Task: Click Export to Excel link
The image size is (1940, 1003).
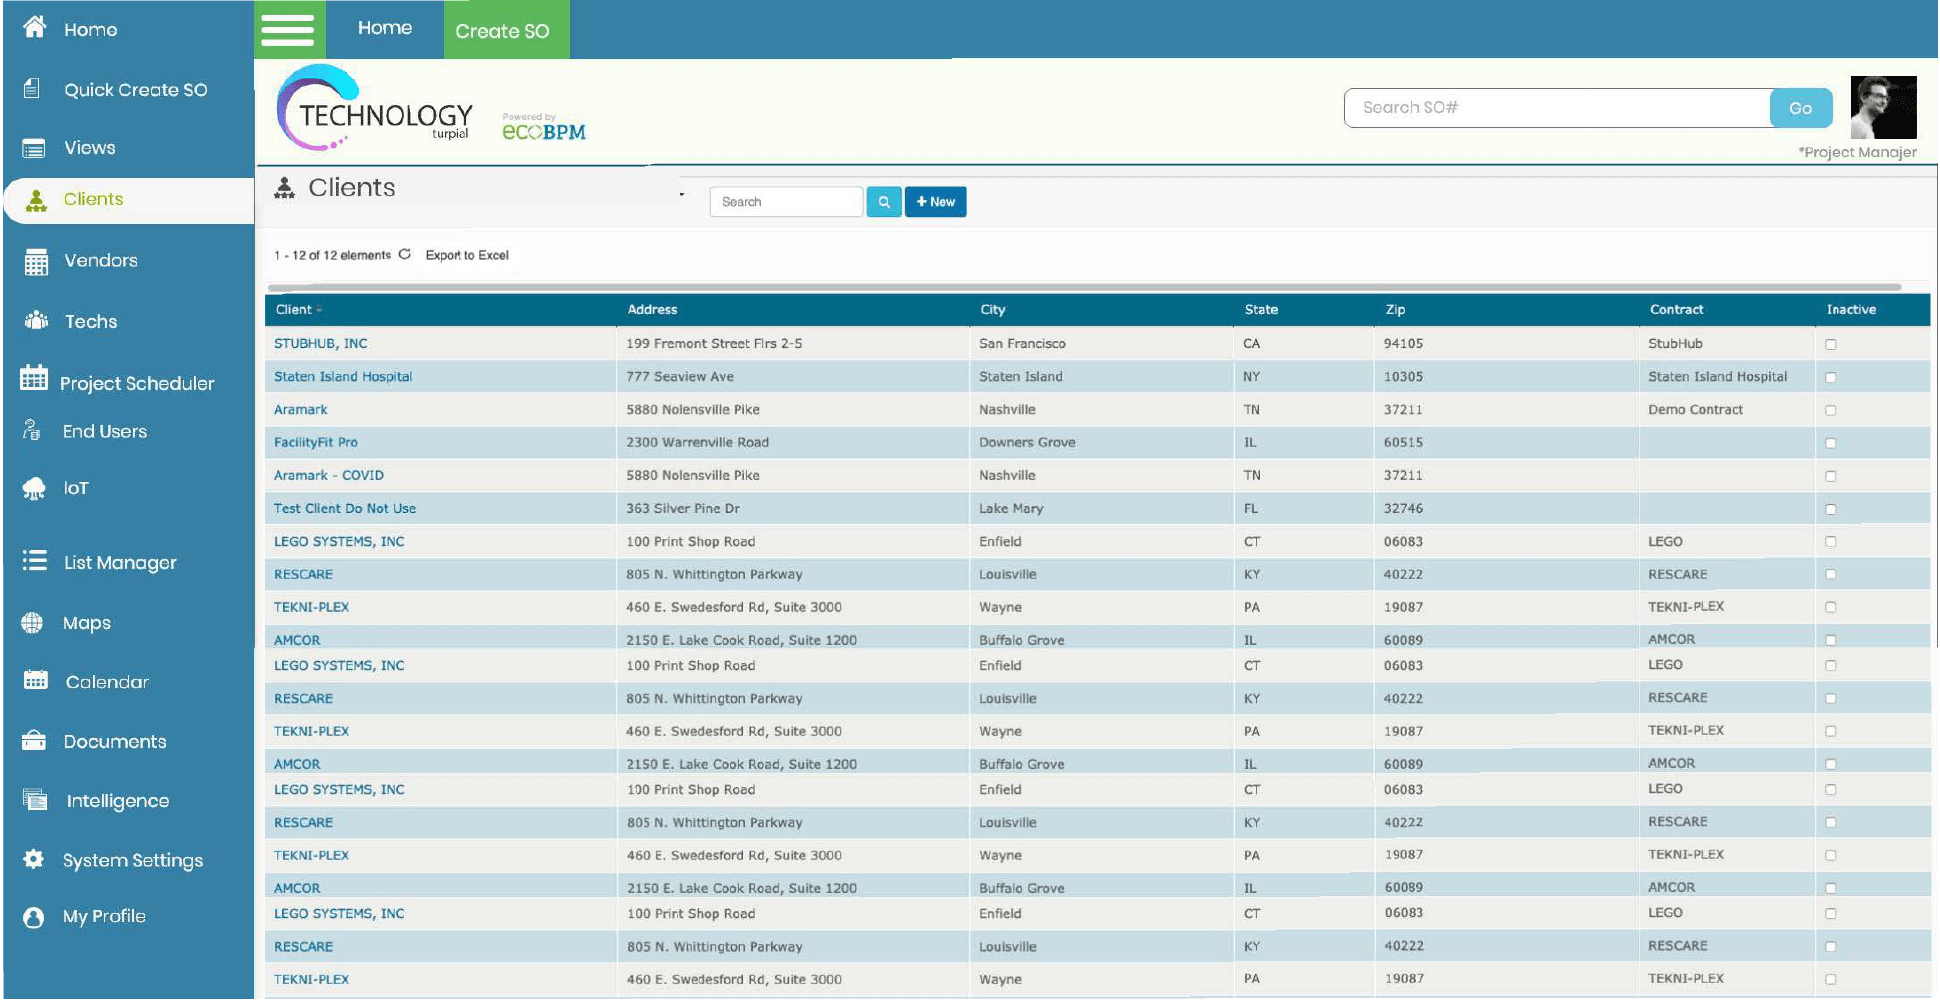Action: pyautogui.click(x=467, y=256)
